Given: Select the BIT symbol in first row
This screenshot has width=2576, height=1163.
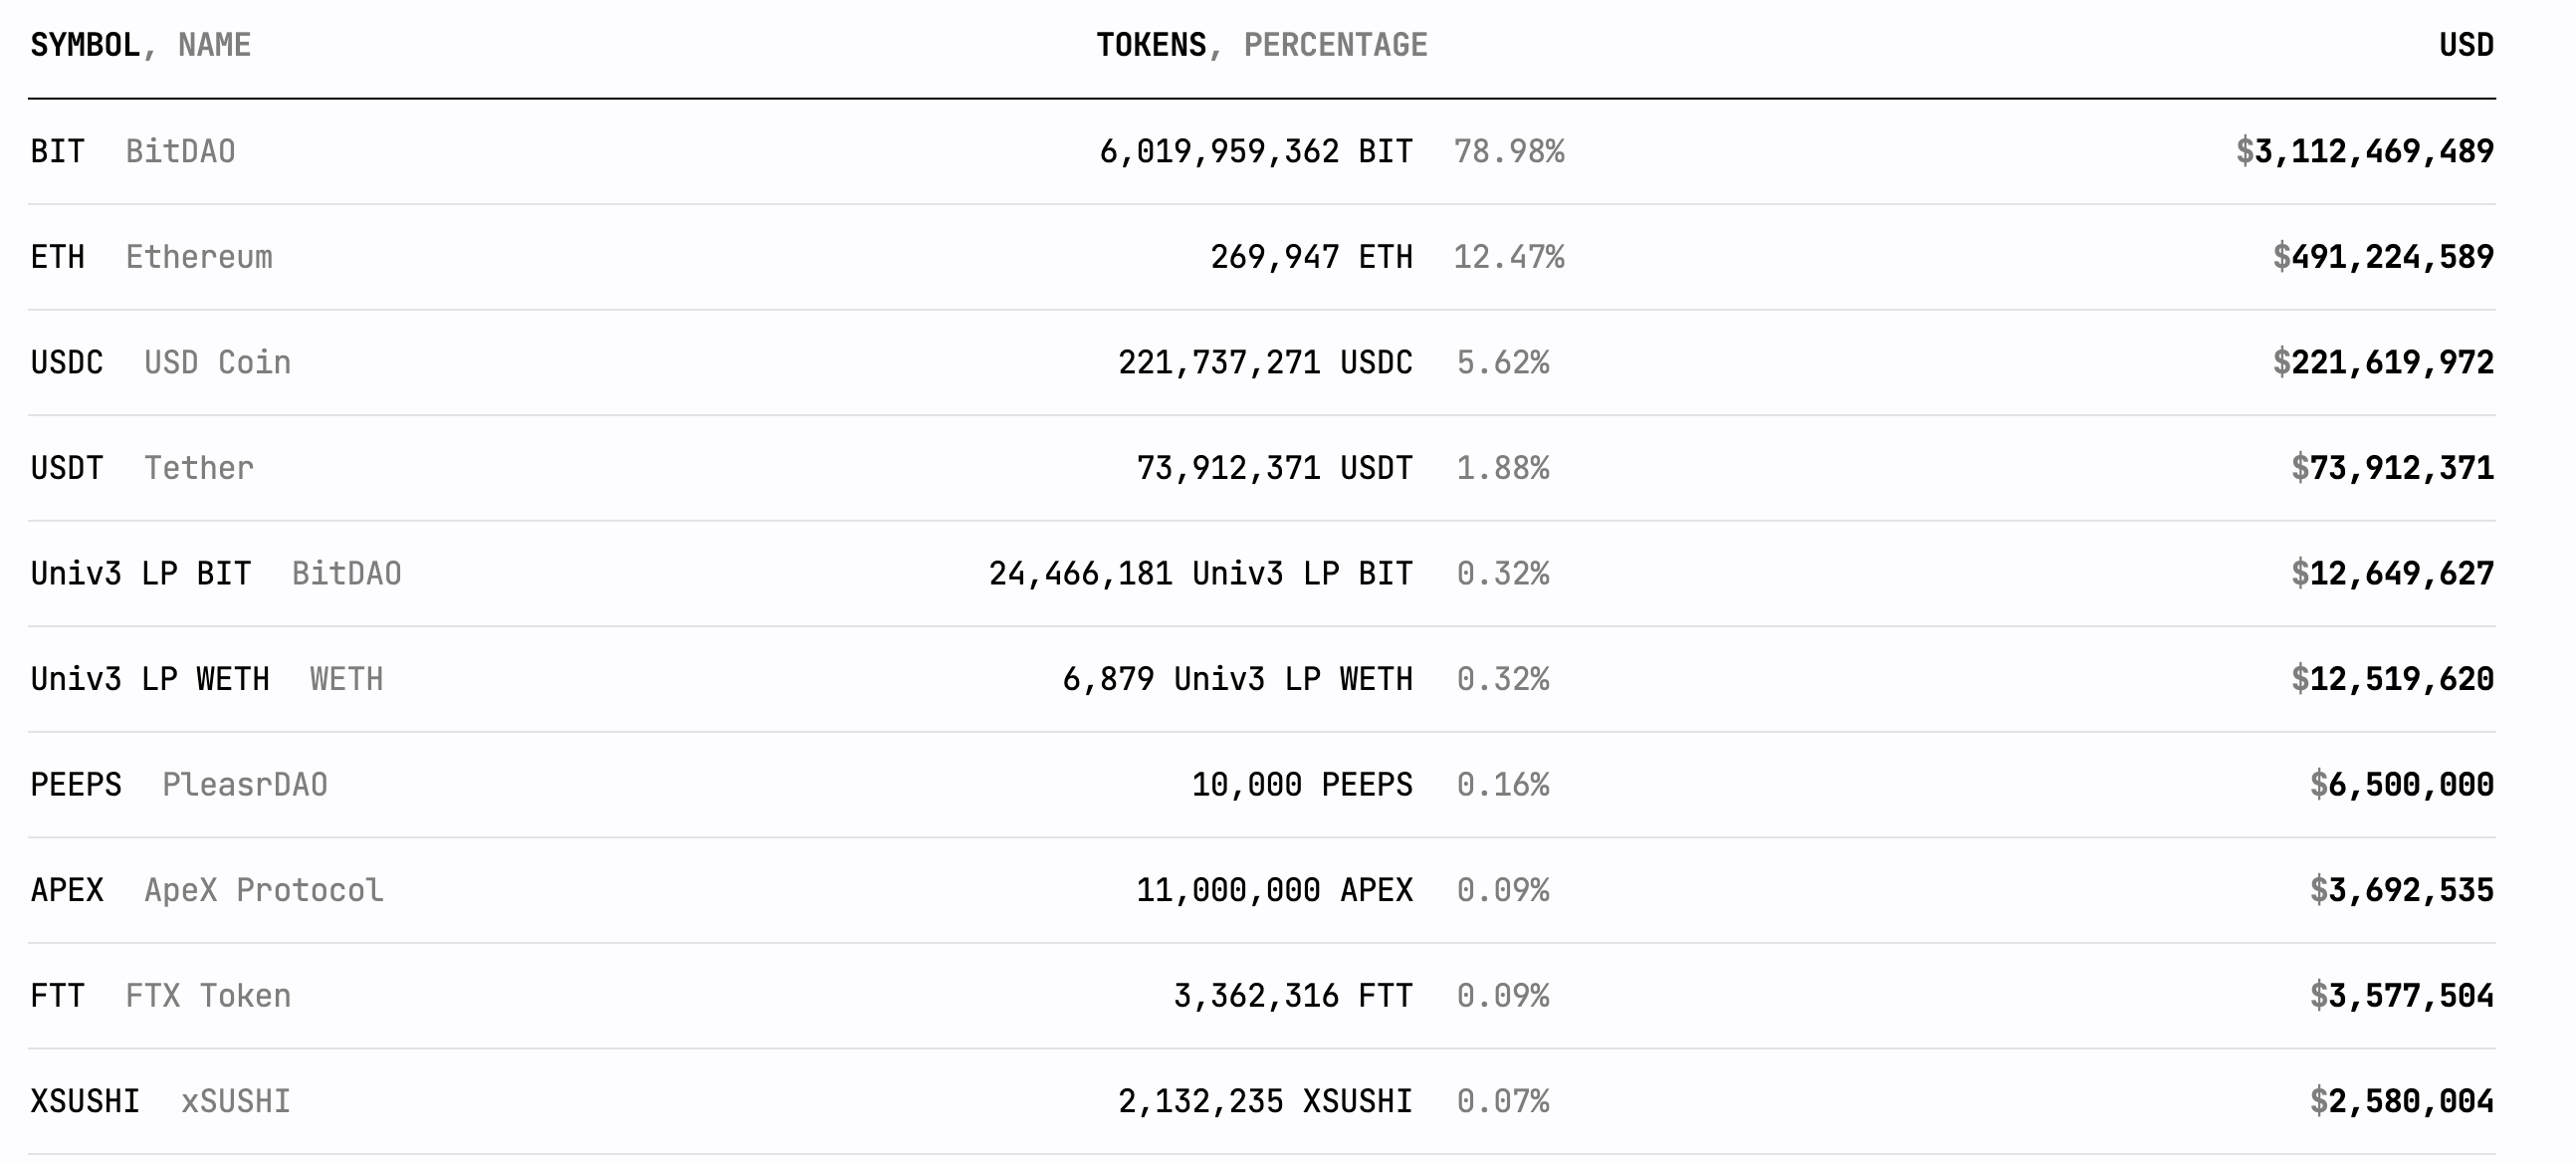Looking at the screenshot, I should pos(57,151).
